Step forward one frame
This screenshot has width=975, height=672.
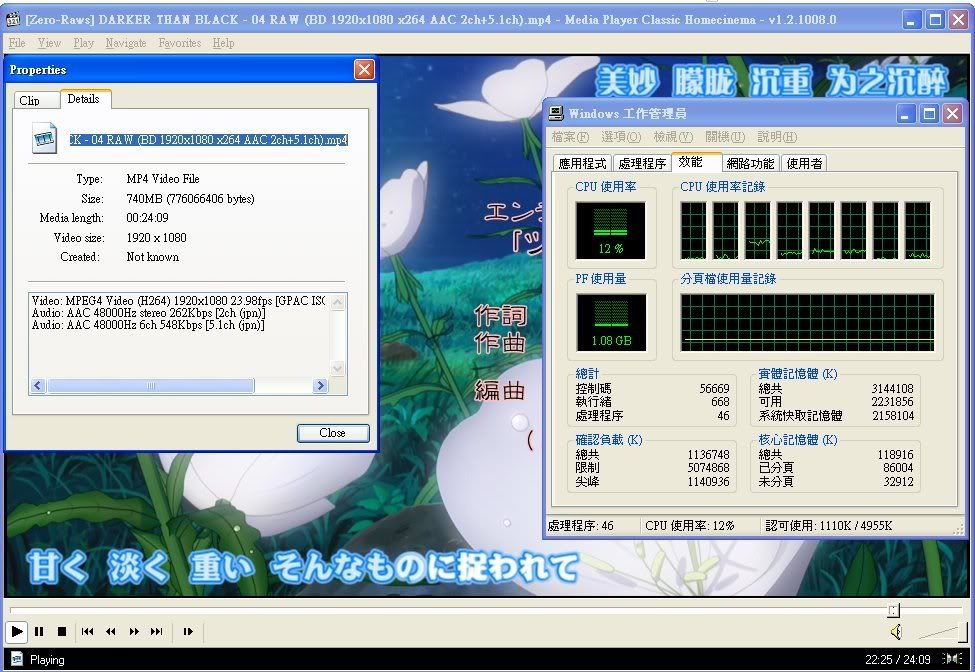pos(188,632)
